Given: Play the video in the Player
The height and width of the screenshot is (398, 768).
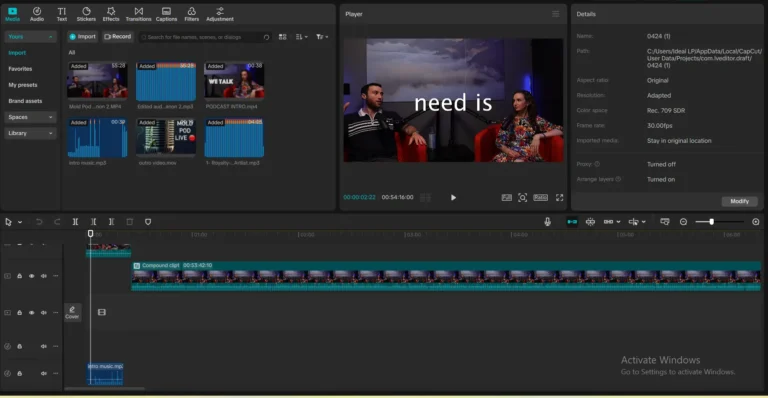Looking at the screenshot, I should coord(453,197).
